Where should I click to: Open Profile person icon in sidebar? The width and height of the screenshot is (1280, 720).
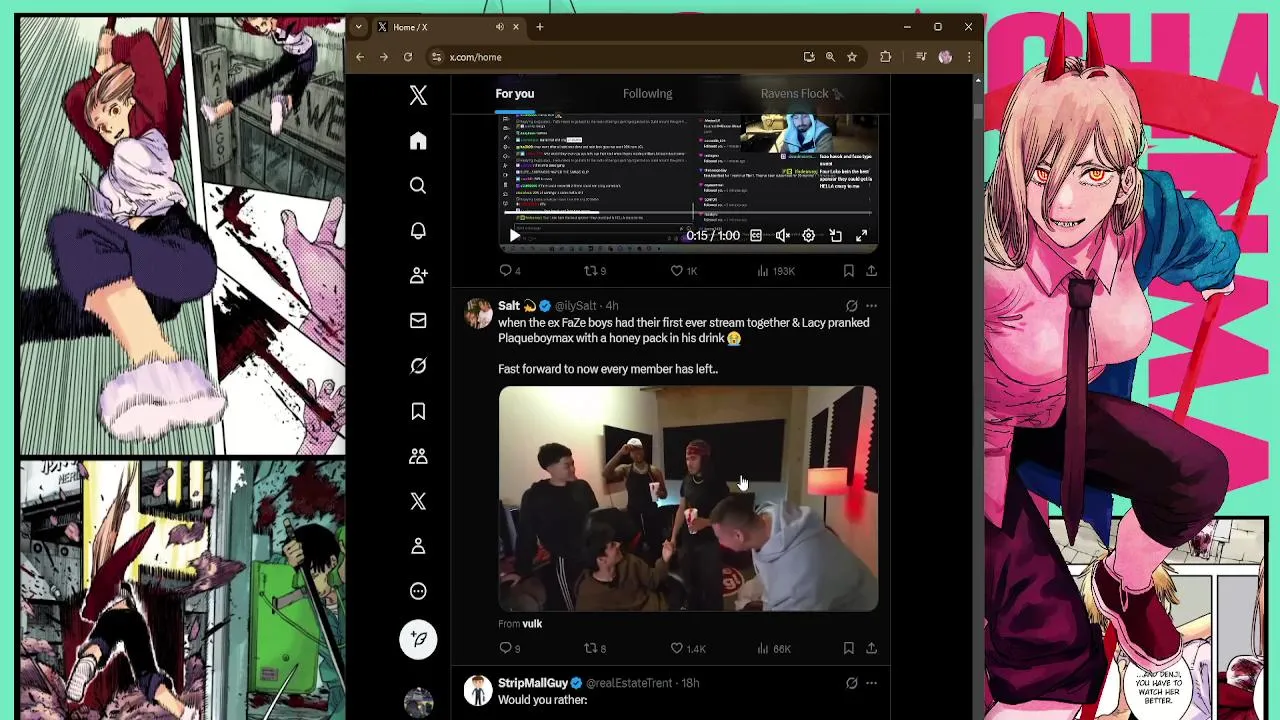tap(418, 546)
